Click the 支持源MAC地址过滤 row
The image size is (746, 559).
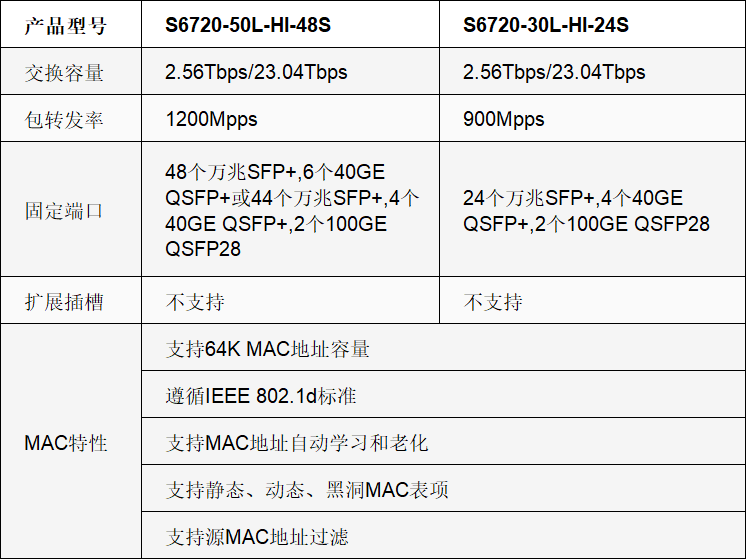tap(257, 537)
